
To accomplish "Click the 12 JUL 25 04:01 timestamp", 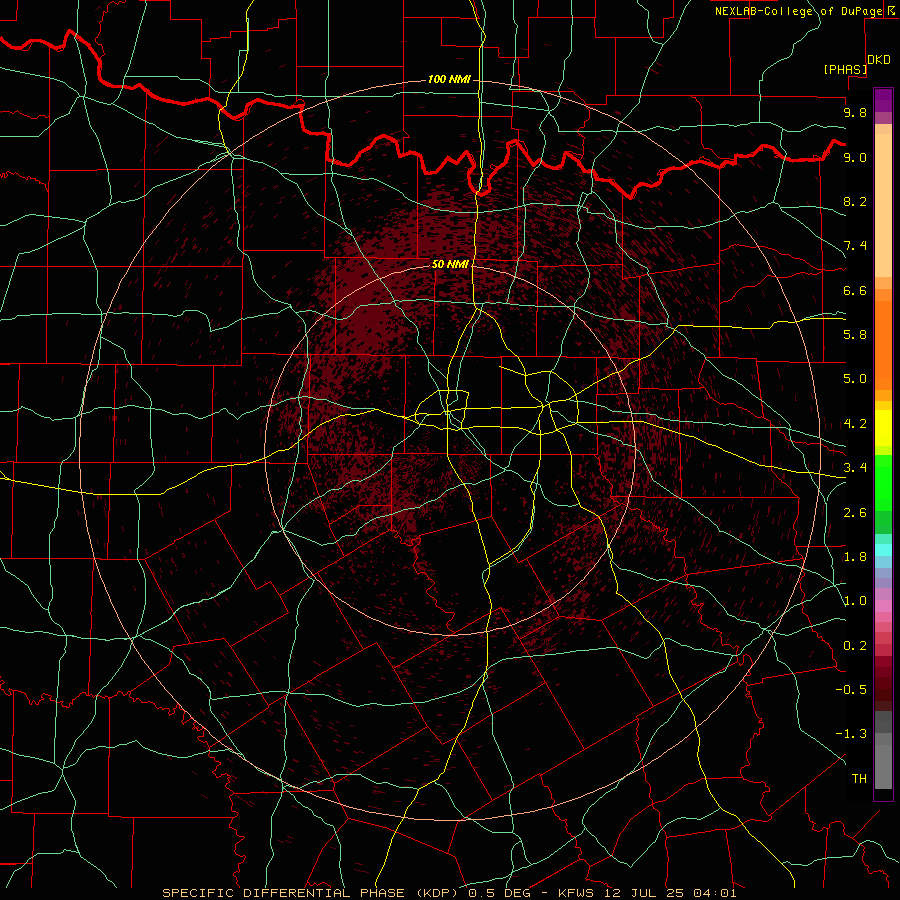I will (670, 893).
